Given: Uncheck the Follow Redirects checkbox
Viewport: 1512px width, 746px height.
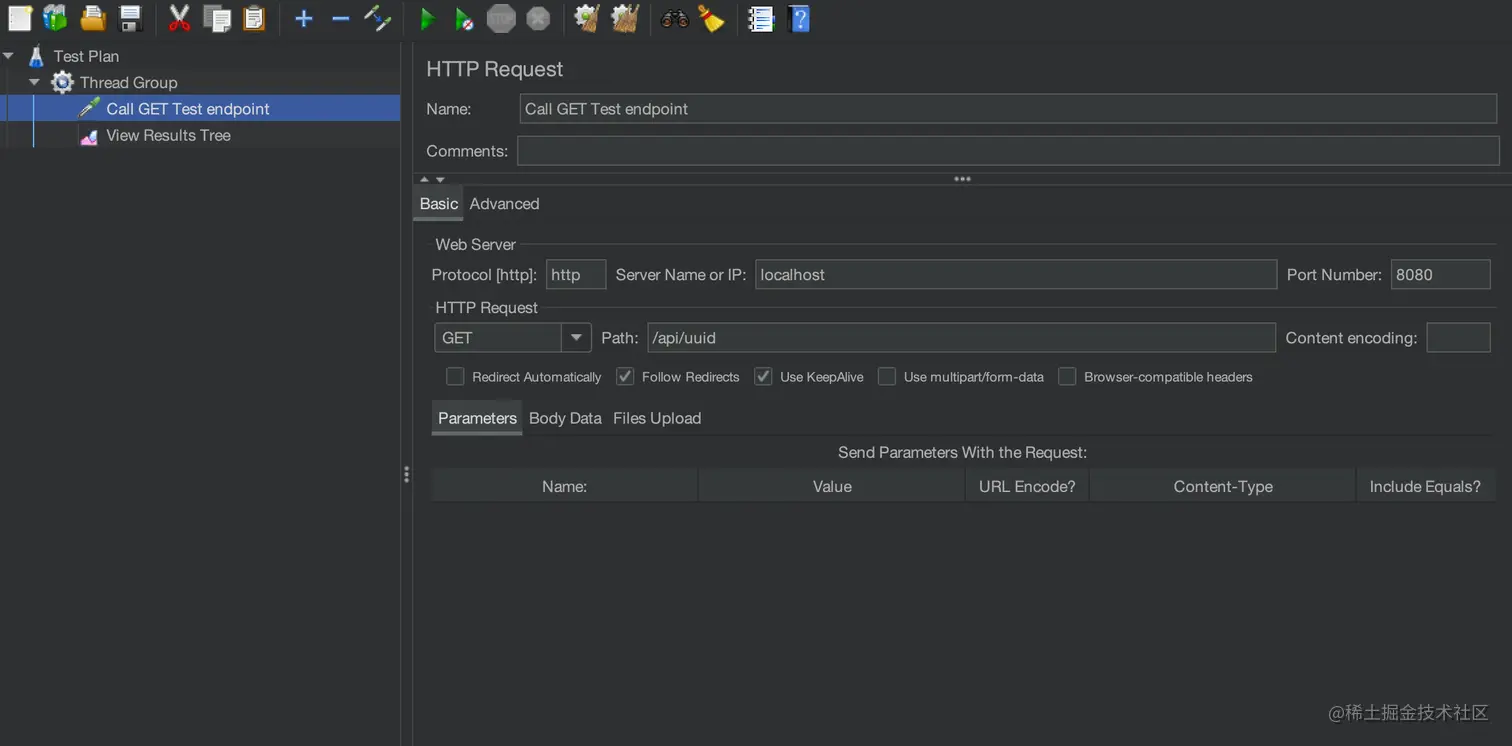Looking at the screenshot, I should tap(625, 377).
